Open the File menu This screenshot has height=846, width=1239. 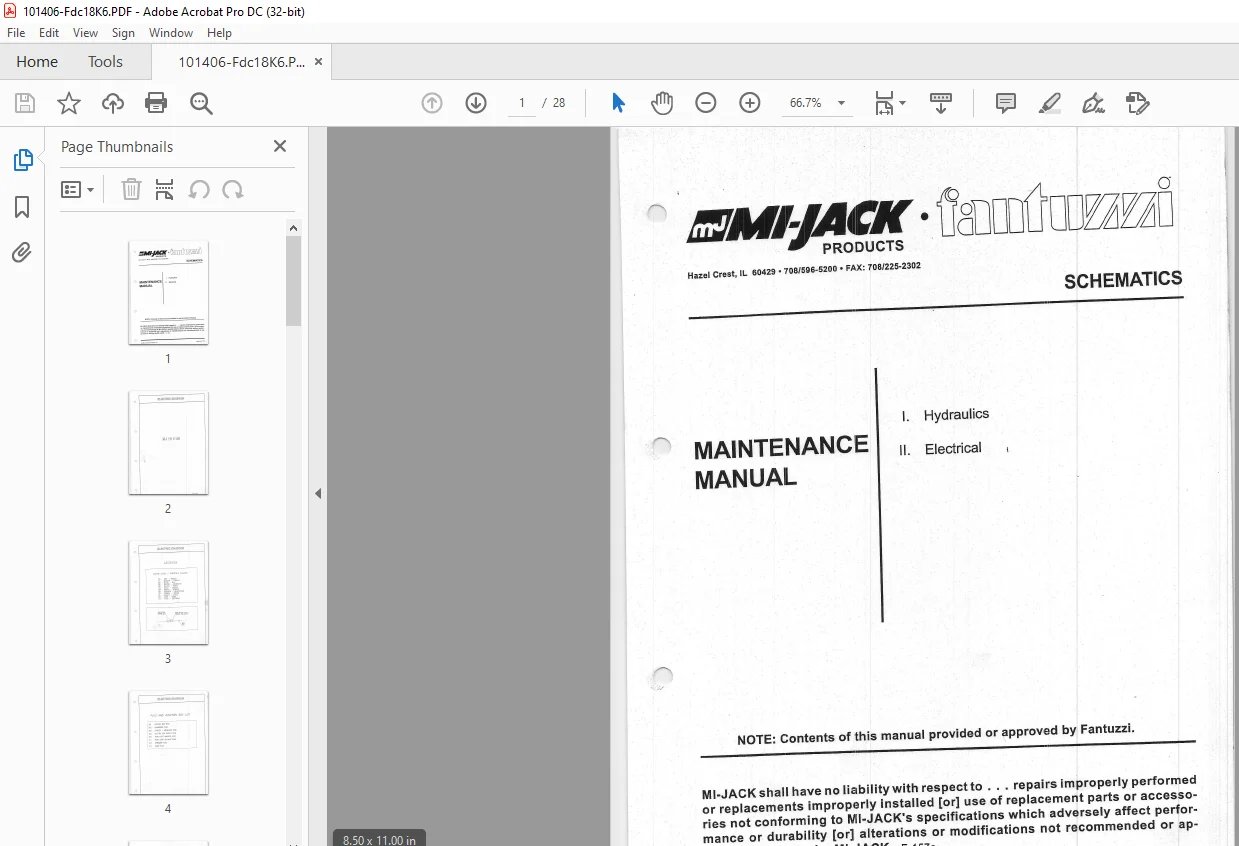pos(16,33)
